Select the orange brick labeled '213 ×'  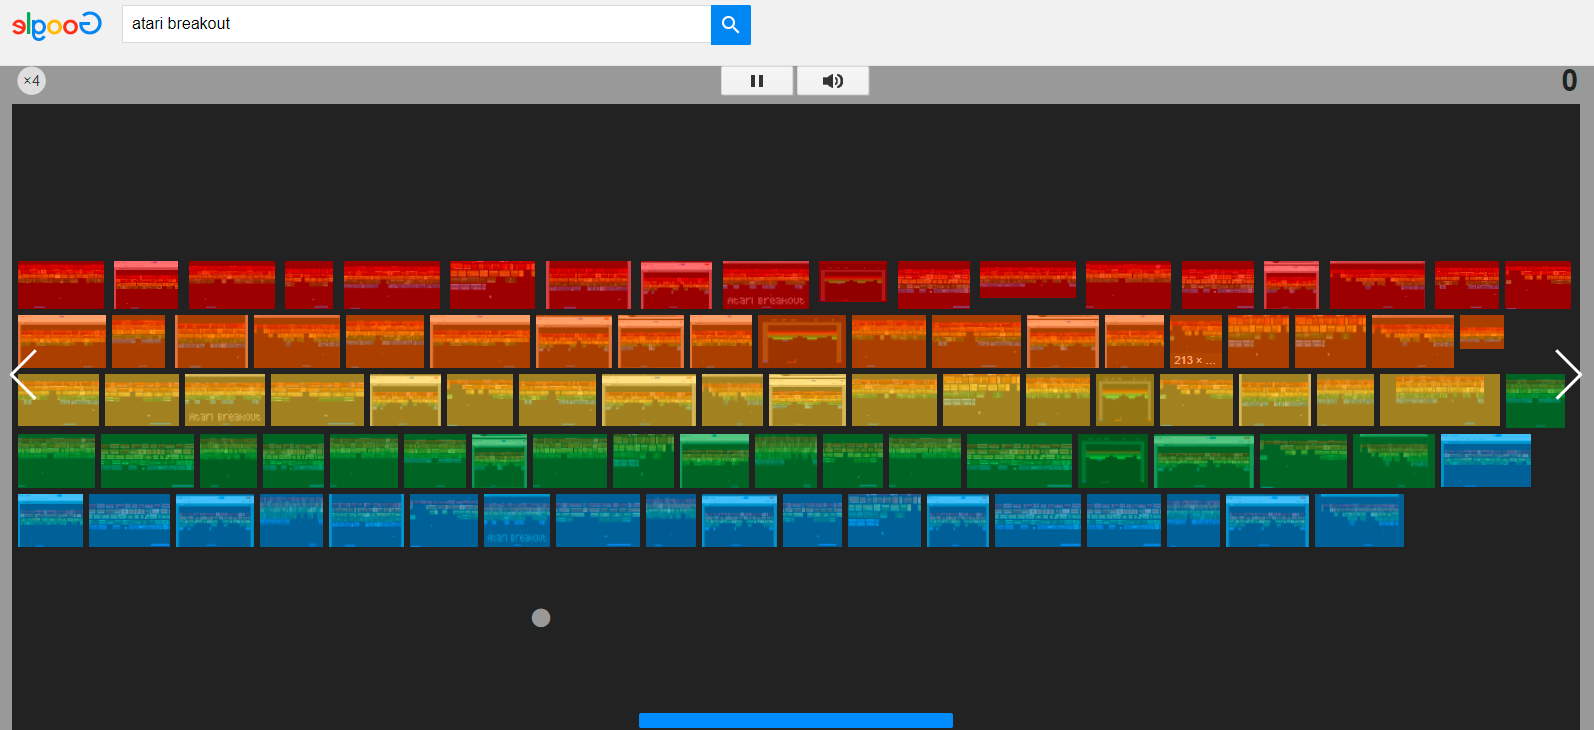click(1195, 342)
